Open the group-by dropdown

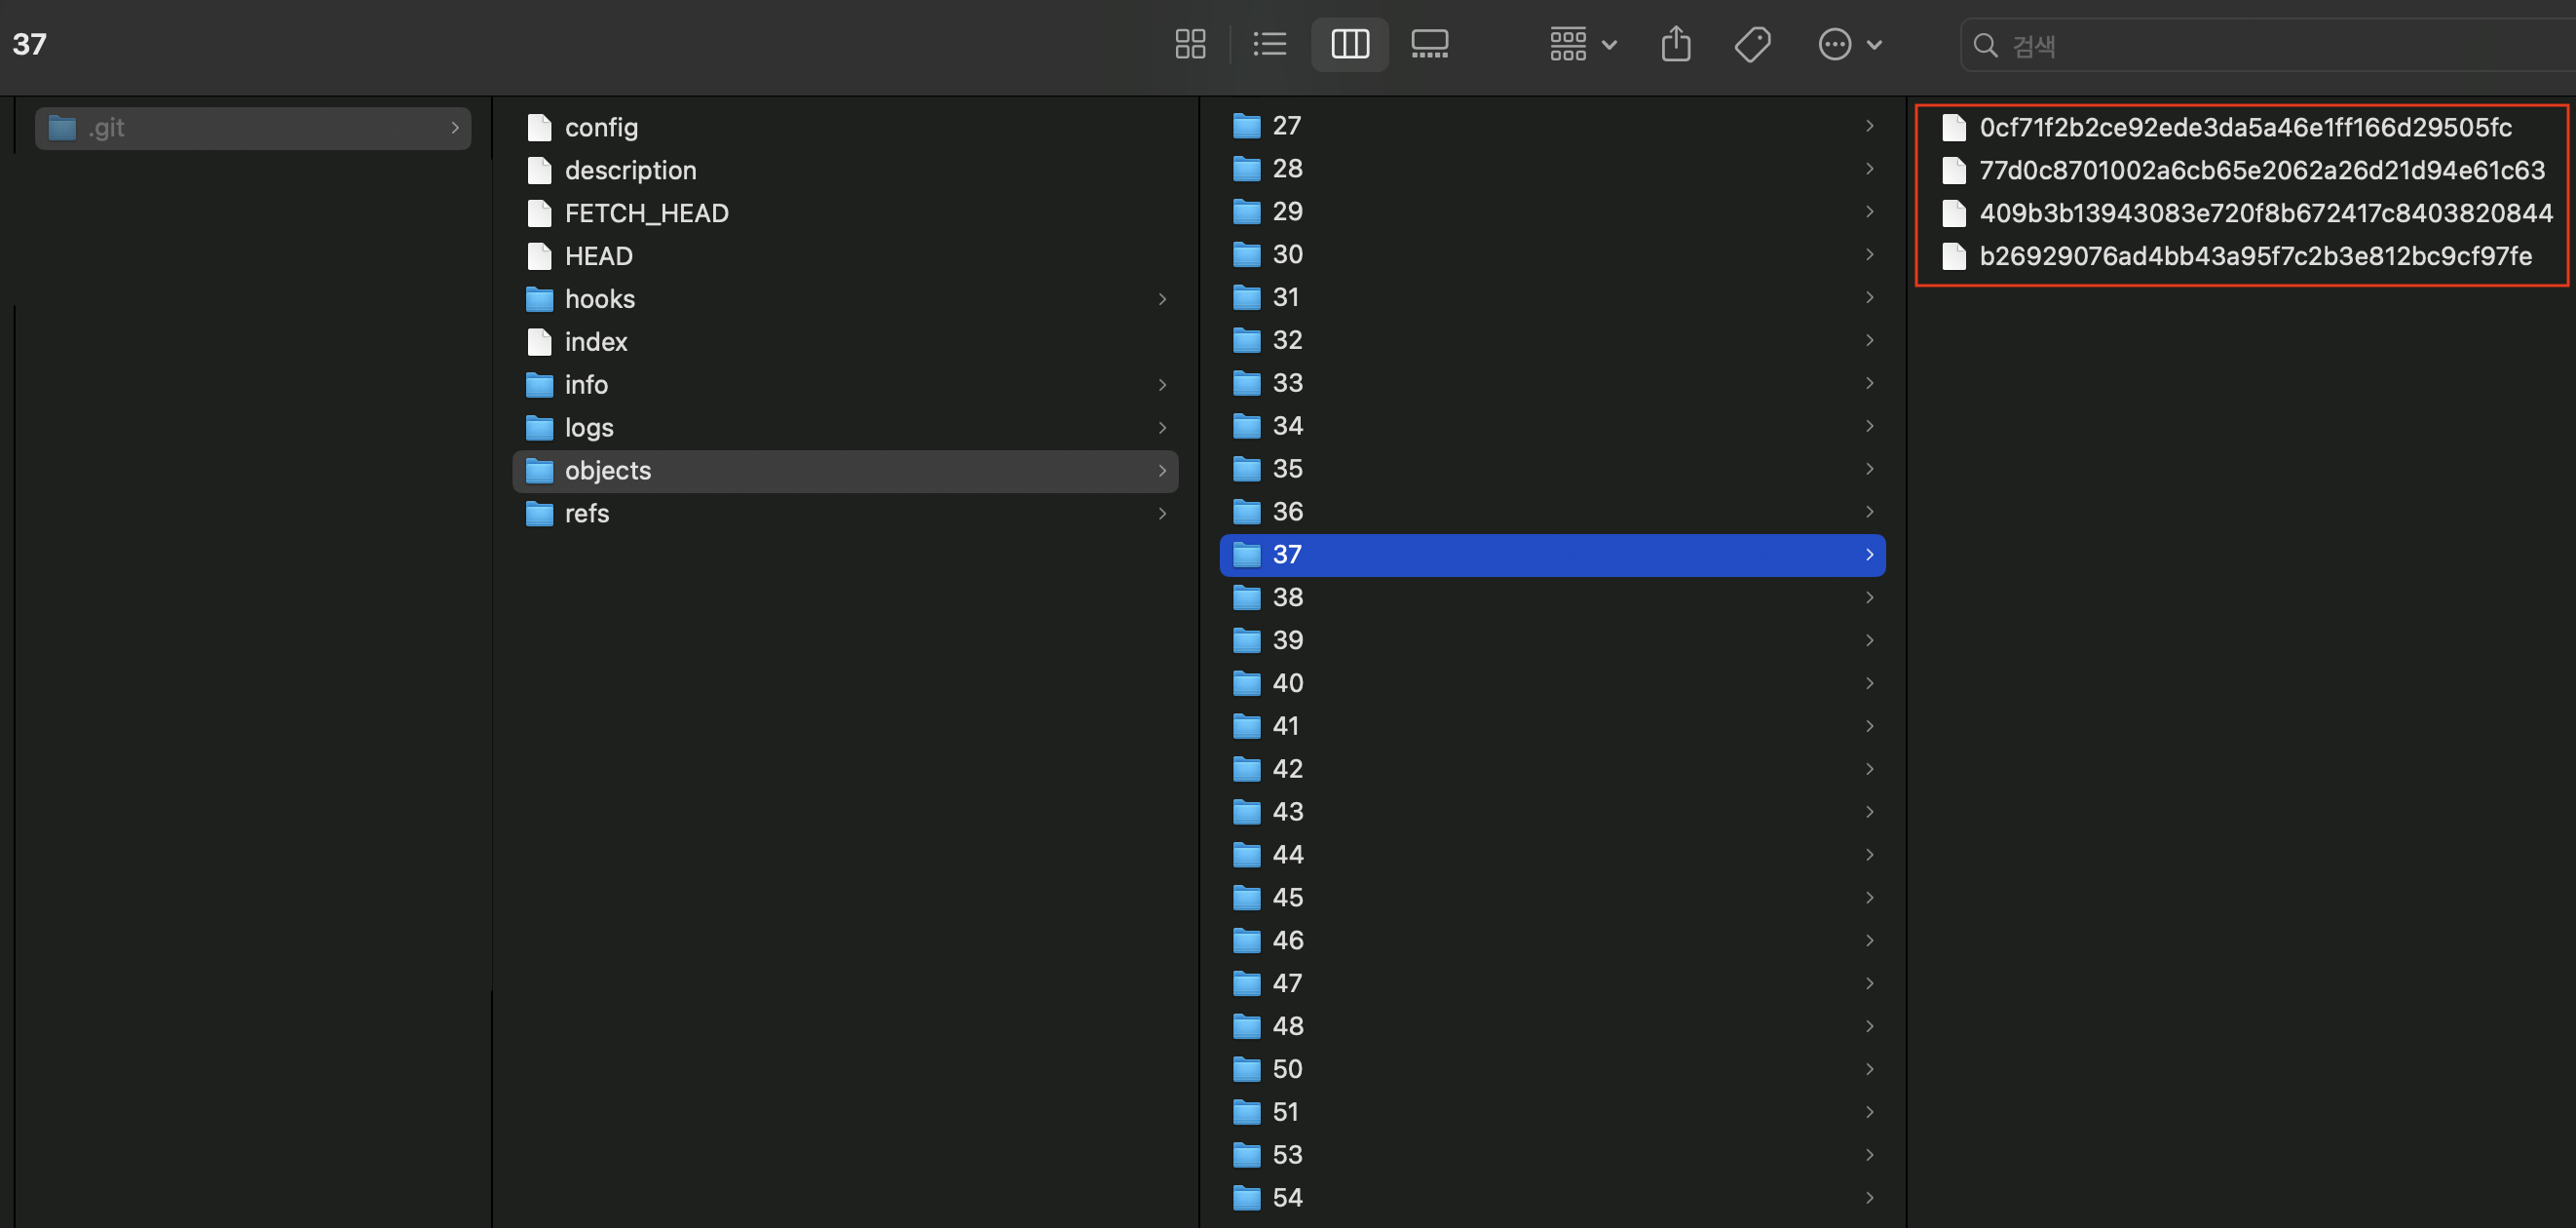click(1582, 44)
